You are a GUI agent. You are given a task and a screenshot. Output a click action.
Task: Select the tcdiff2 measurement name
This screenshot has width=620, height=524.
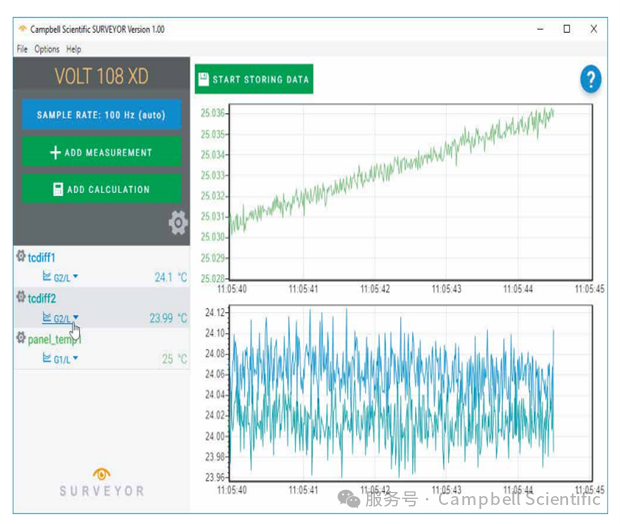[42, 298]
